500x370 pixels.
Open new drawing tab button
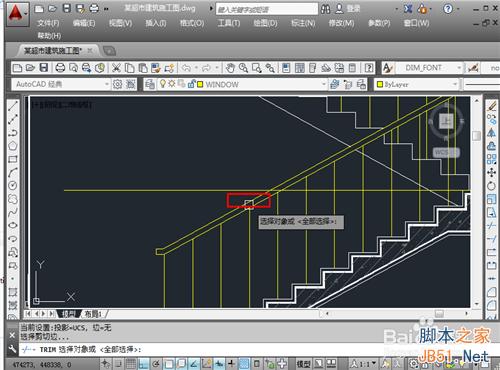[x=109, y=51]
